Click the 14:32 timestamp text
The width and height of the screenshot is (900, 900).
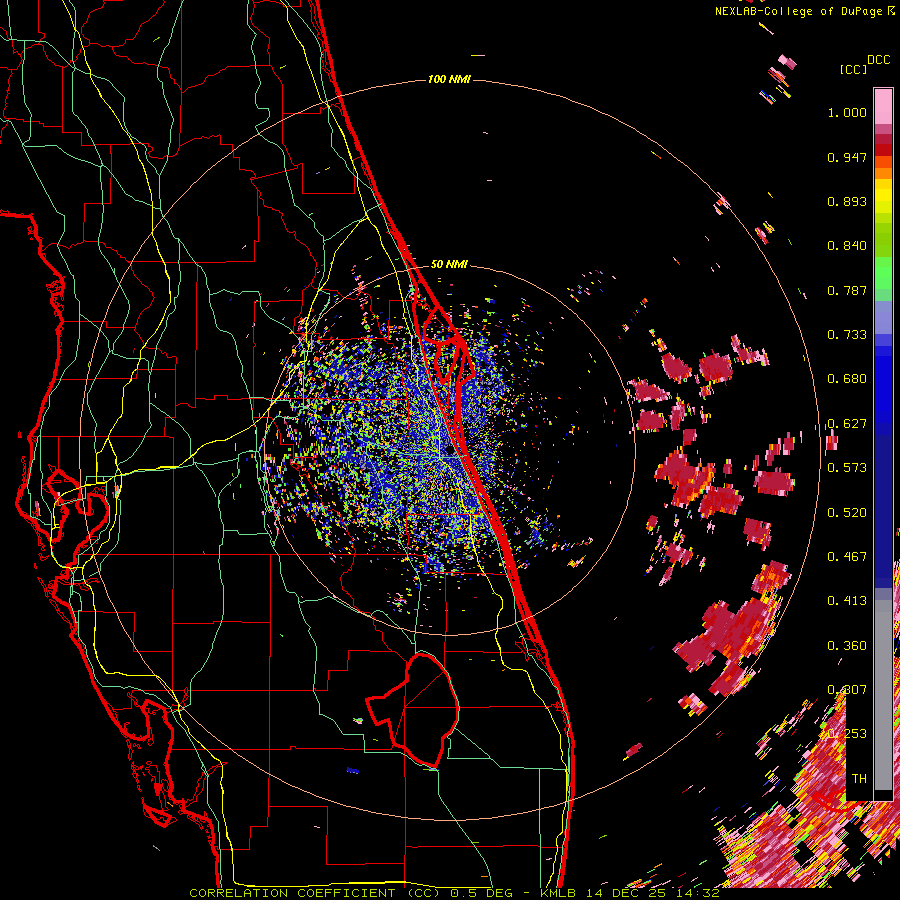(x=697, y=893)
